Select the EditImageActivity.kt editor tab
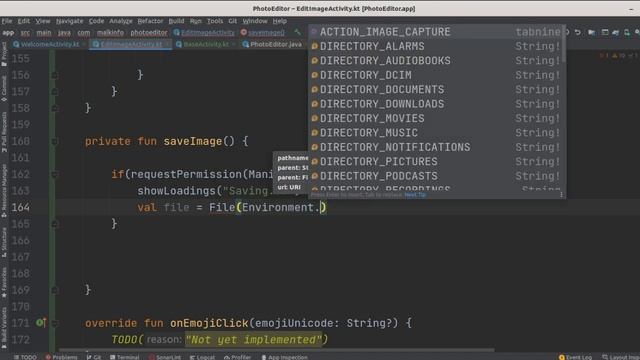 (x=131, y=44)
